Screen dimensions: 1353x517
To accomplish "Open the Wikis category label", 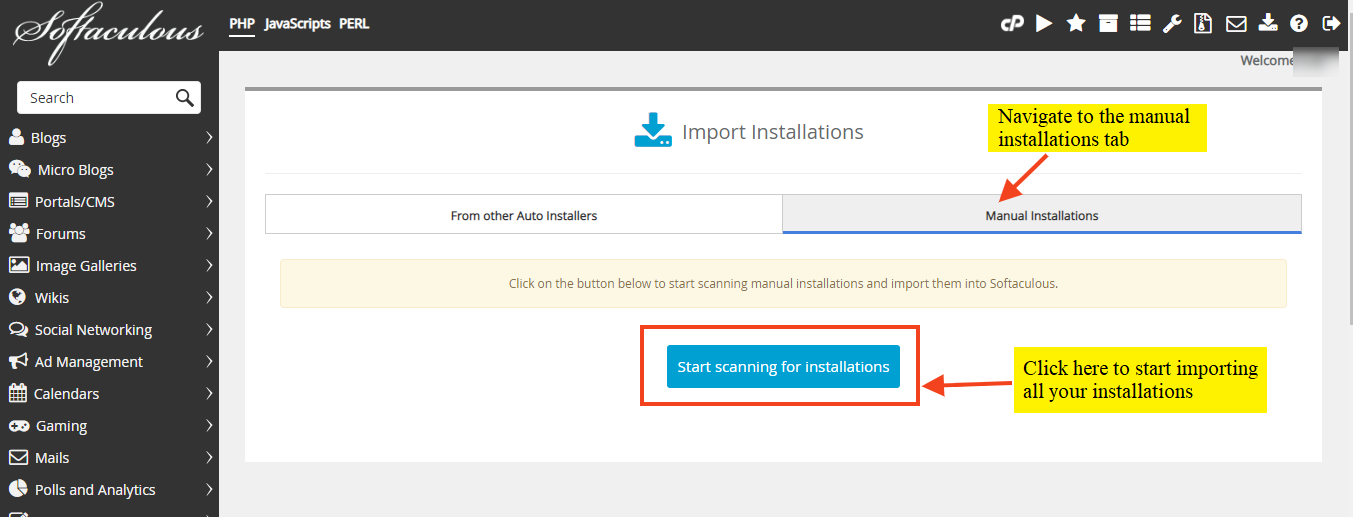I will pos(50,298).
